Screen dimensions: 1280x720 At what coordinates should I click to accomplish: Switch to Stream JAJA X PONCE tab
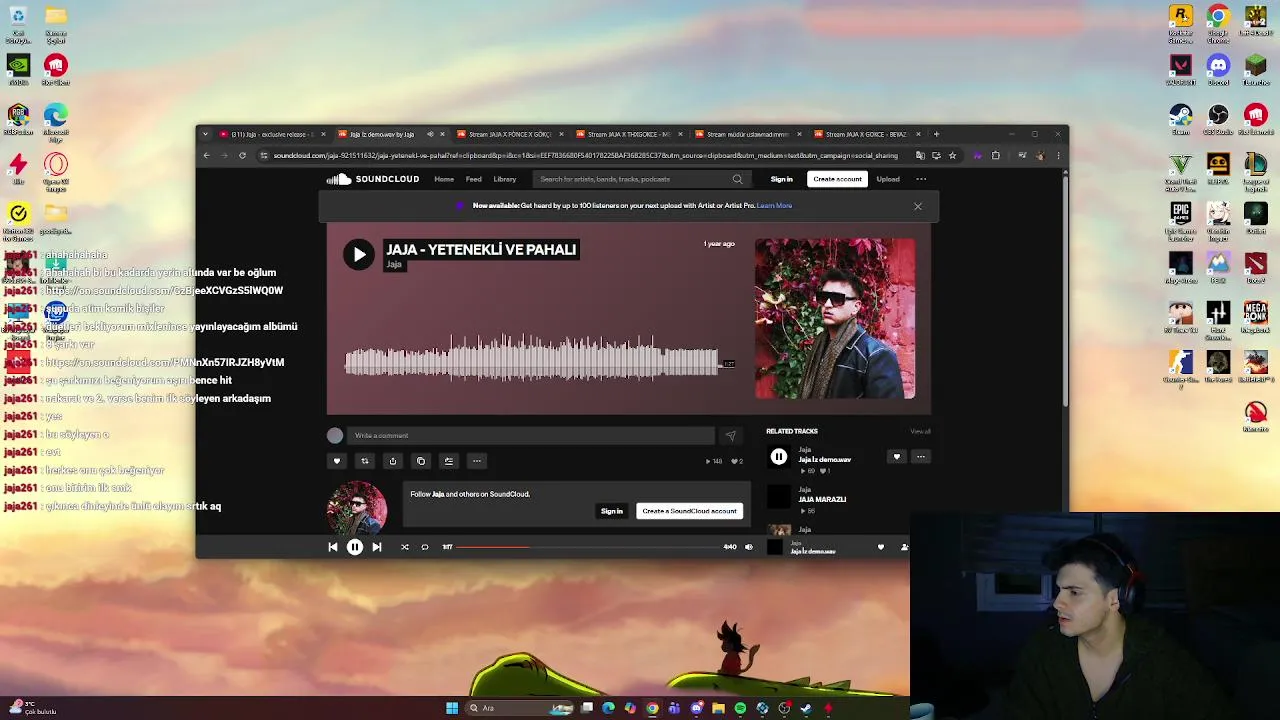508,134
